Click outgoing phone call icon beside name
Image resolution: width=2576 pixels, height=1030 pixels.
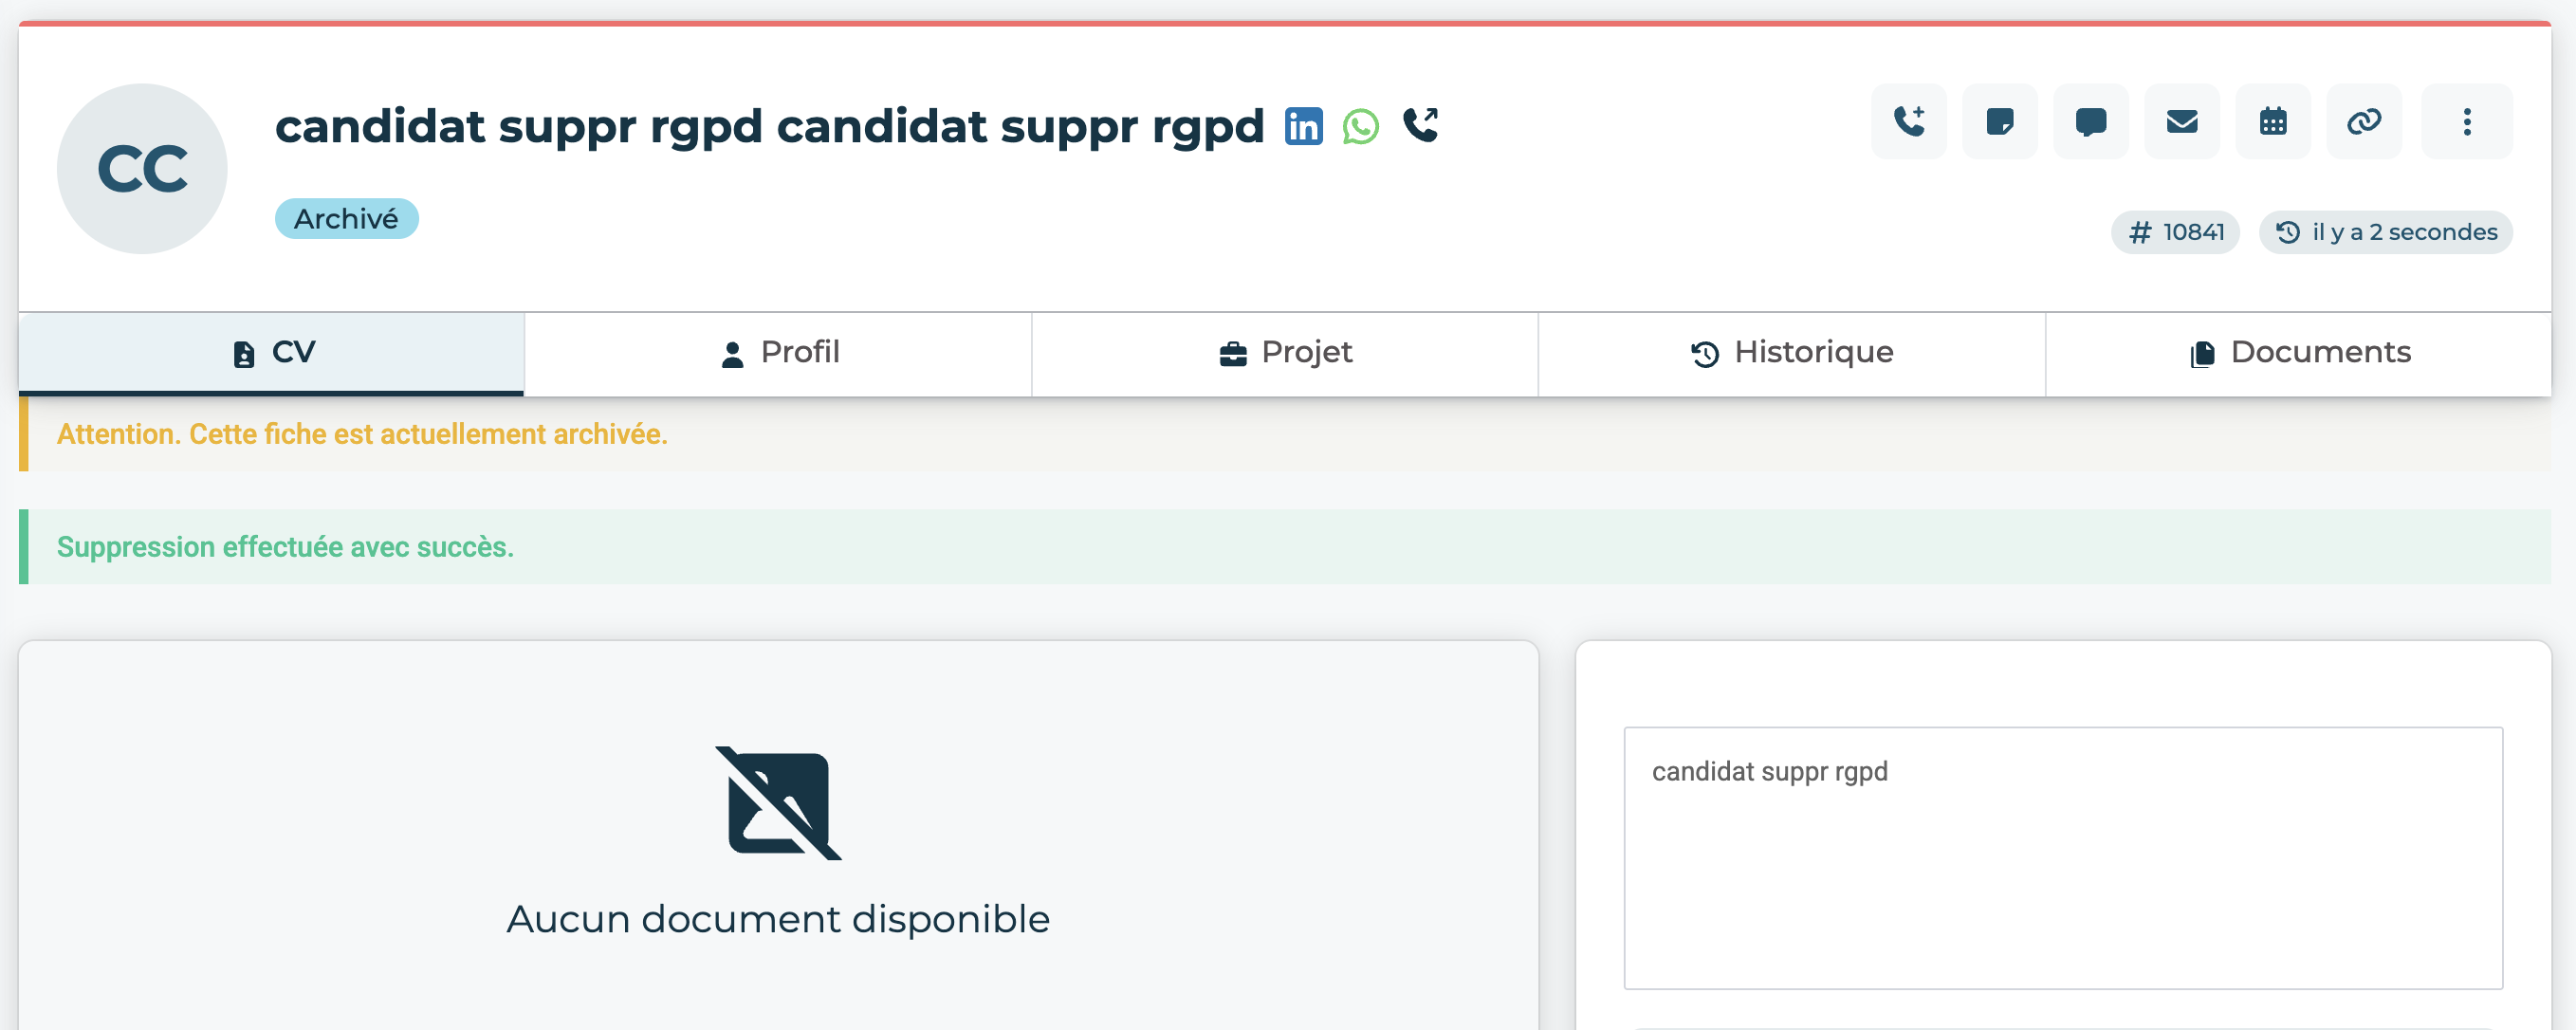(1420, 125)
